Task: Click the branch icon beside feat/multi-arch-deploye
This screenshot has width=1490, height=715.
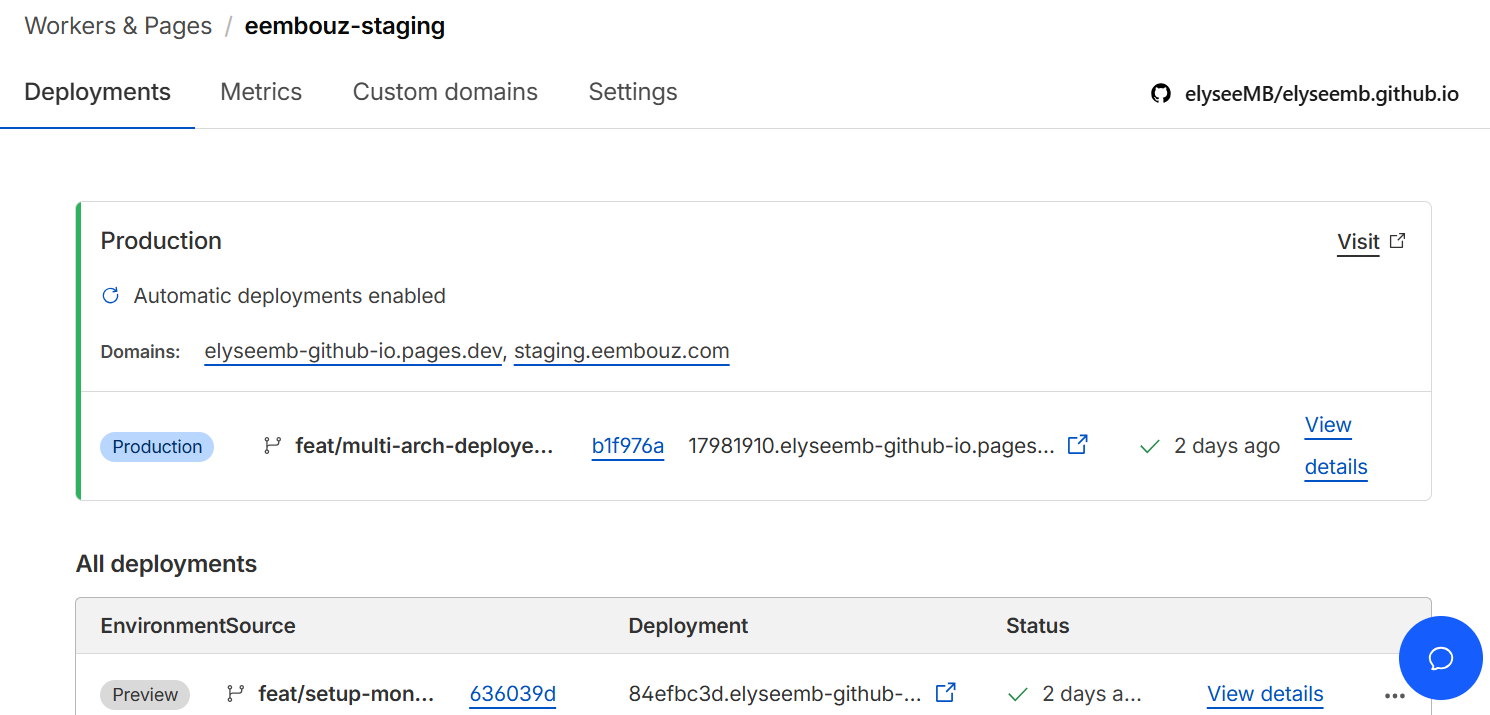Action: point(272,446)
